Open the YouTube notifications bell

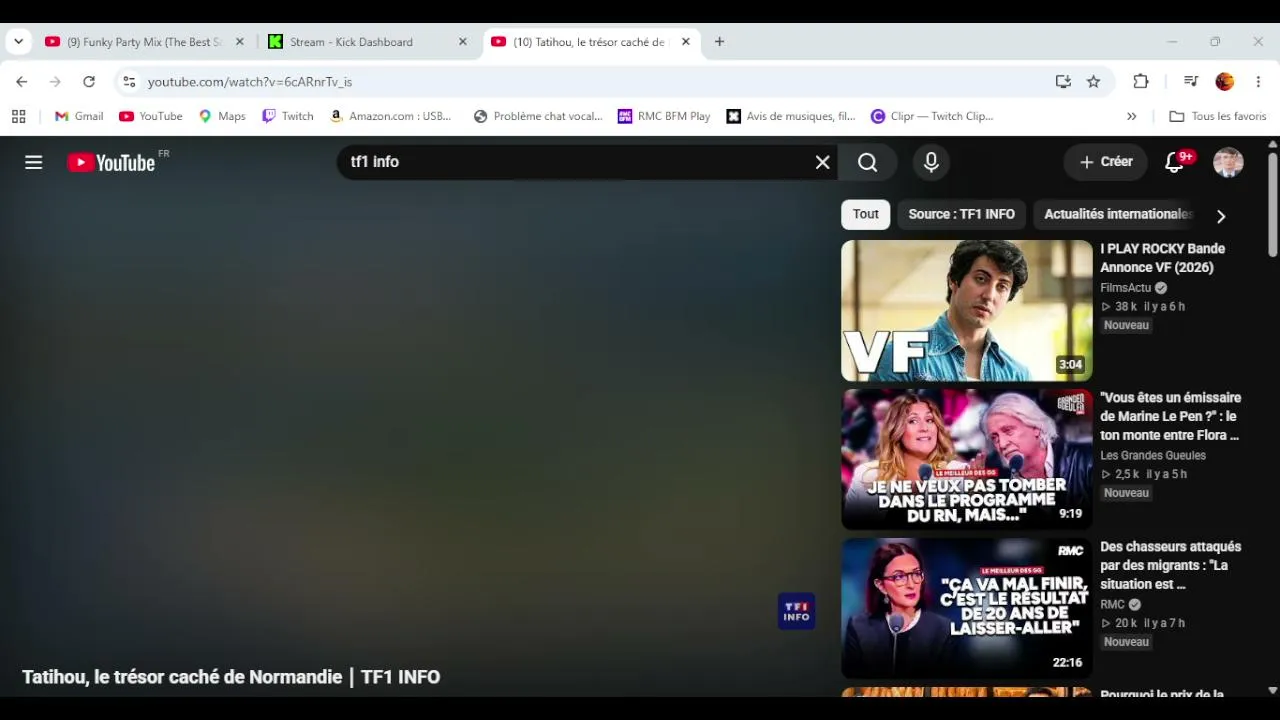pyautogui.click(x=1175, y=162)
